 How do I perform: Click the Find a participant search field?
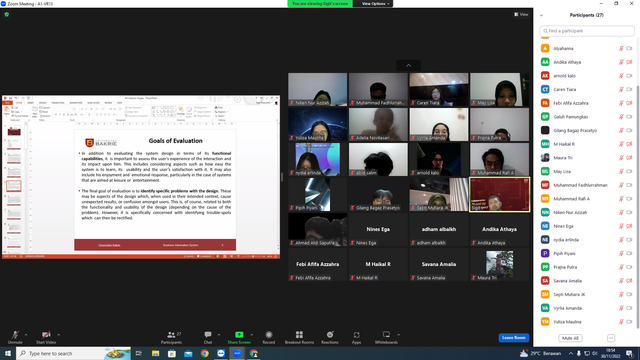587,31
